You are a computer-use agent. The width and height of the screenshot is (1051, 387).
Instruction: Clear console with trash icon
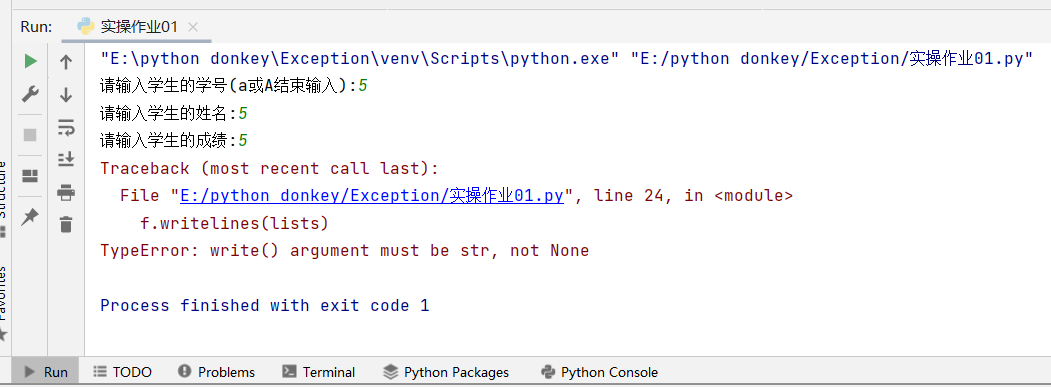(66, 224)
